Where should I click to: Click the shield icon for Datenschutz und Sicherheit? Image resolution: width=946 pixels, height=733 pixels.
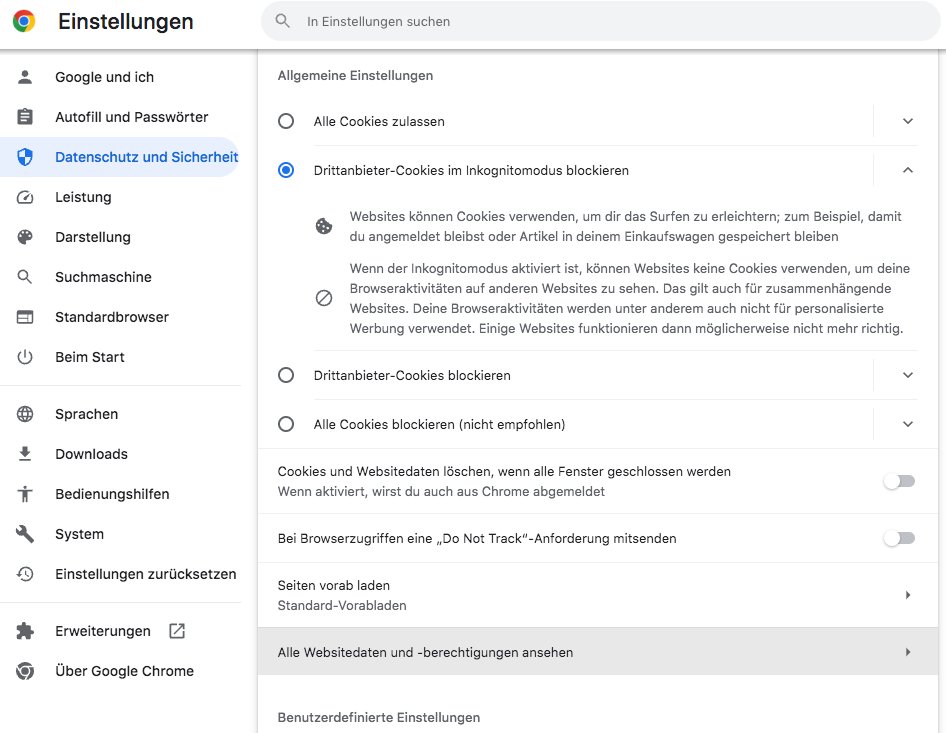tap(25, 157)
